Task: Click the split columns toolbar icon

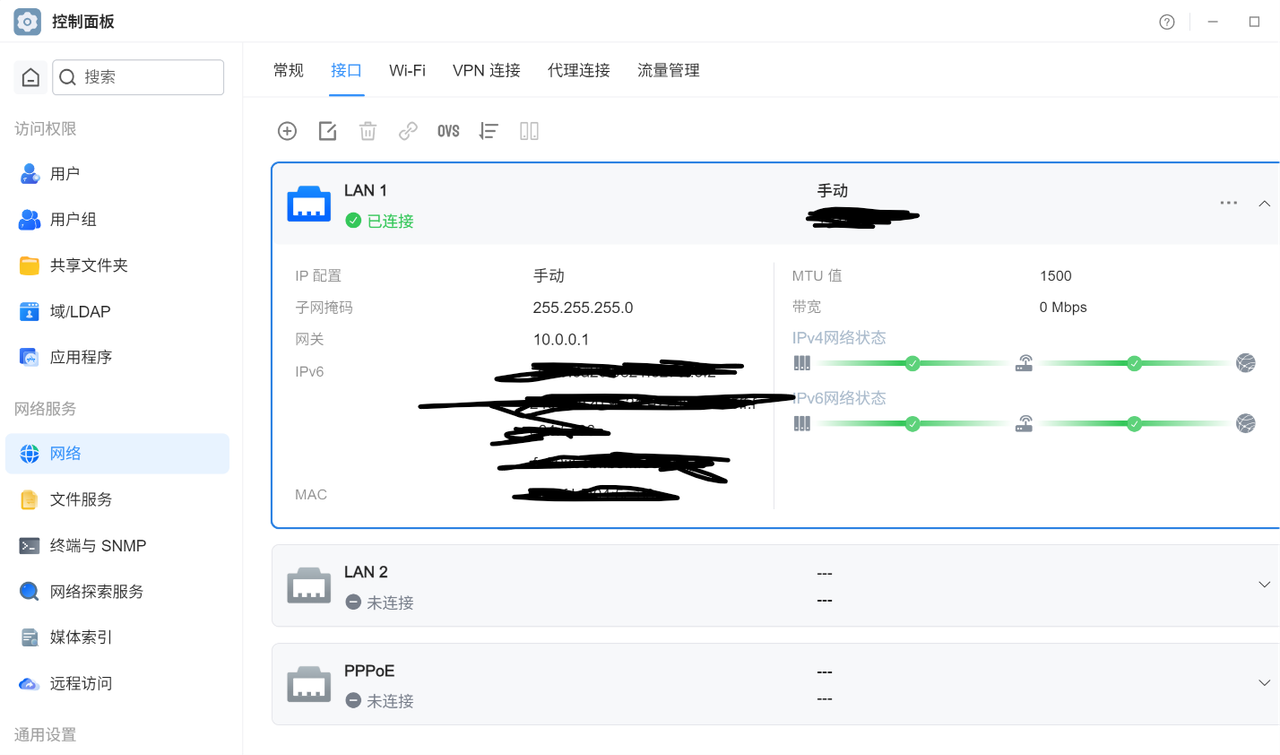Action: pos(529,131)
